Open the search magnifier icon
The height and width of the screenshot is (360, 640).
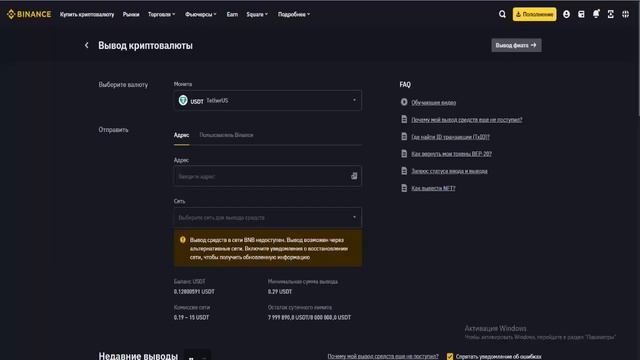click(x=502, y=14)
